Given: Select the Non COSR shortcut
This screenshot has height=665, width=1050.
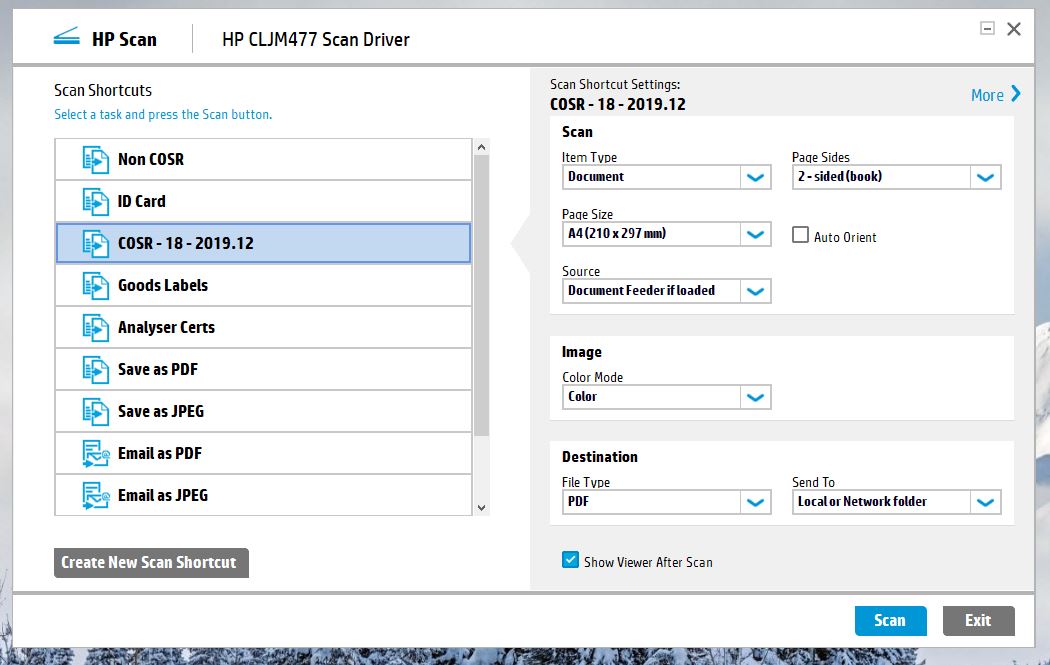Looking at the screenshot, I should click(263, 159).
